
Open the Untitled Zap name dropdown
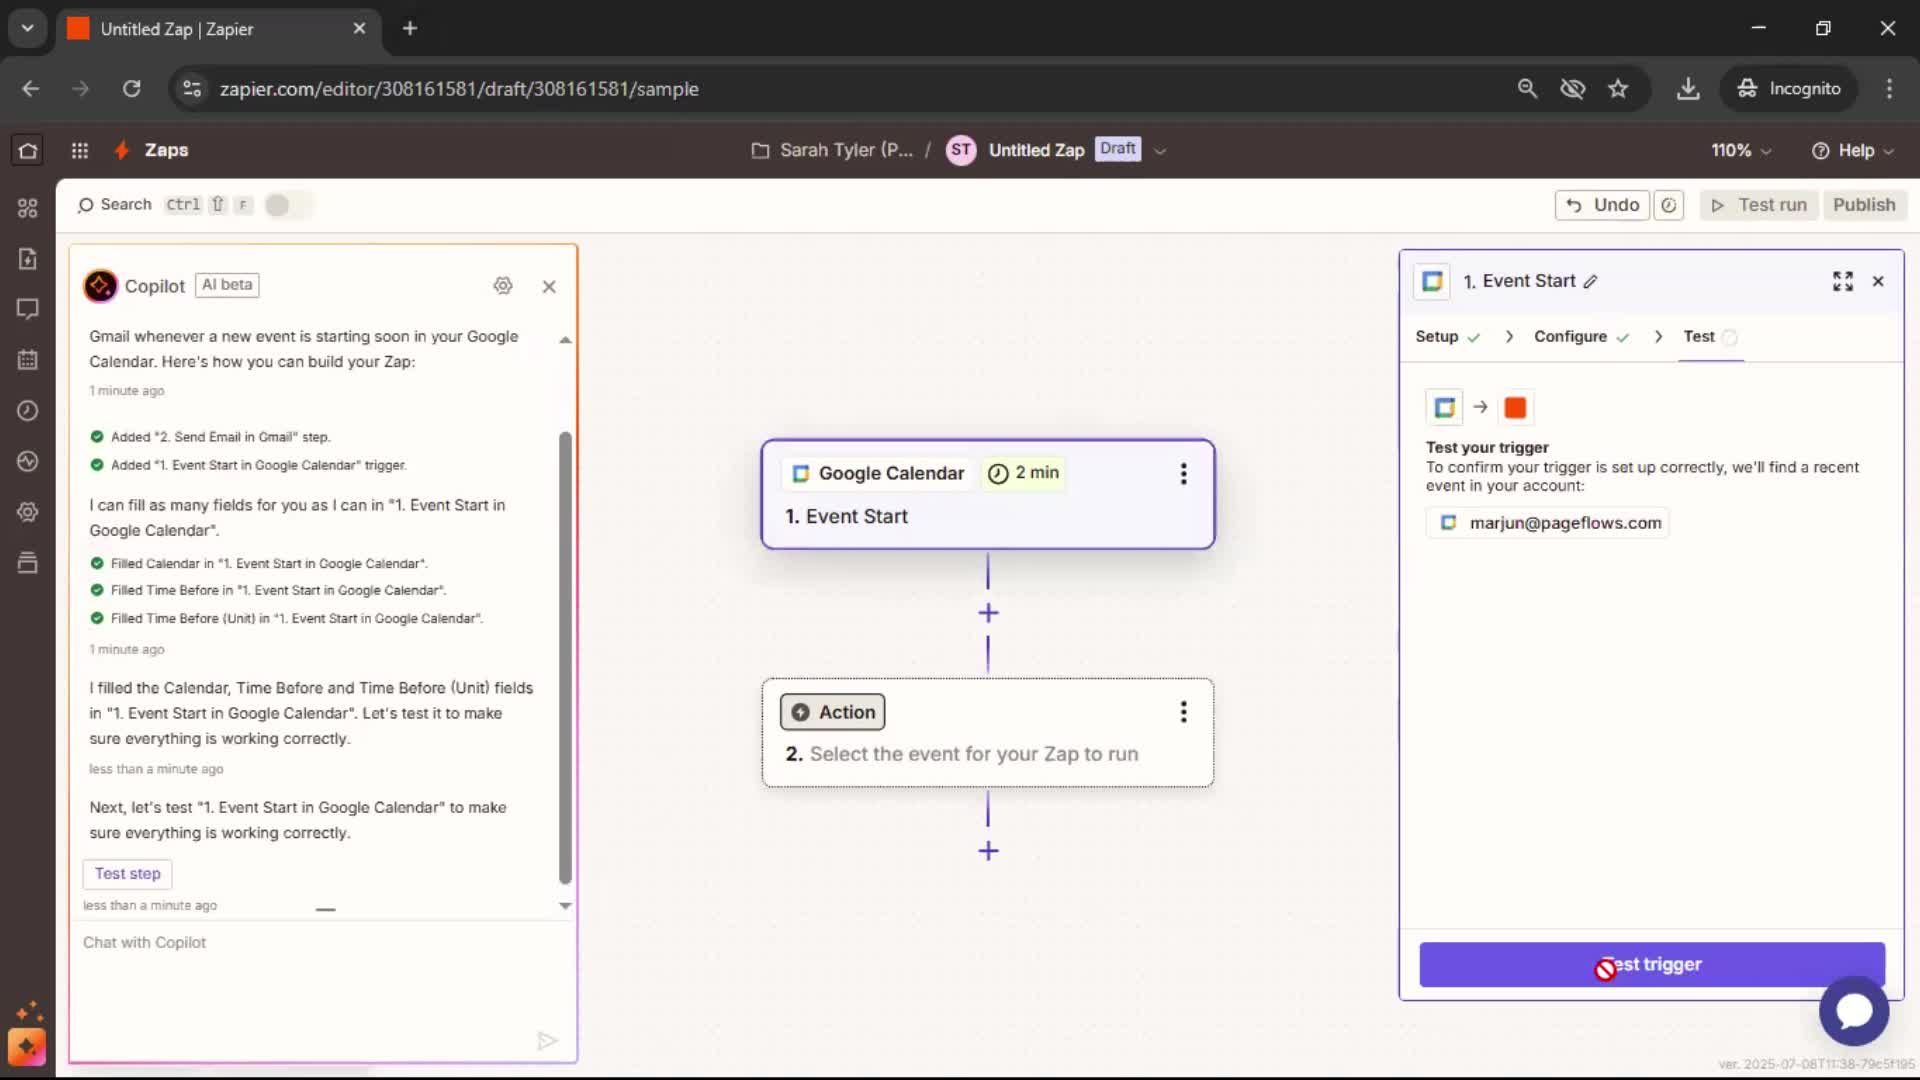[1160, 151]
